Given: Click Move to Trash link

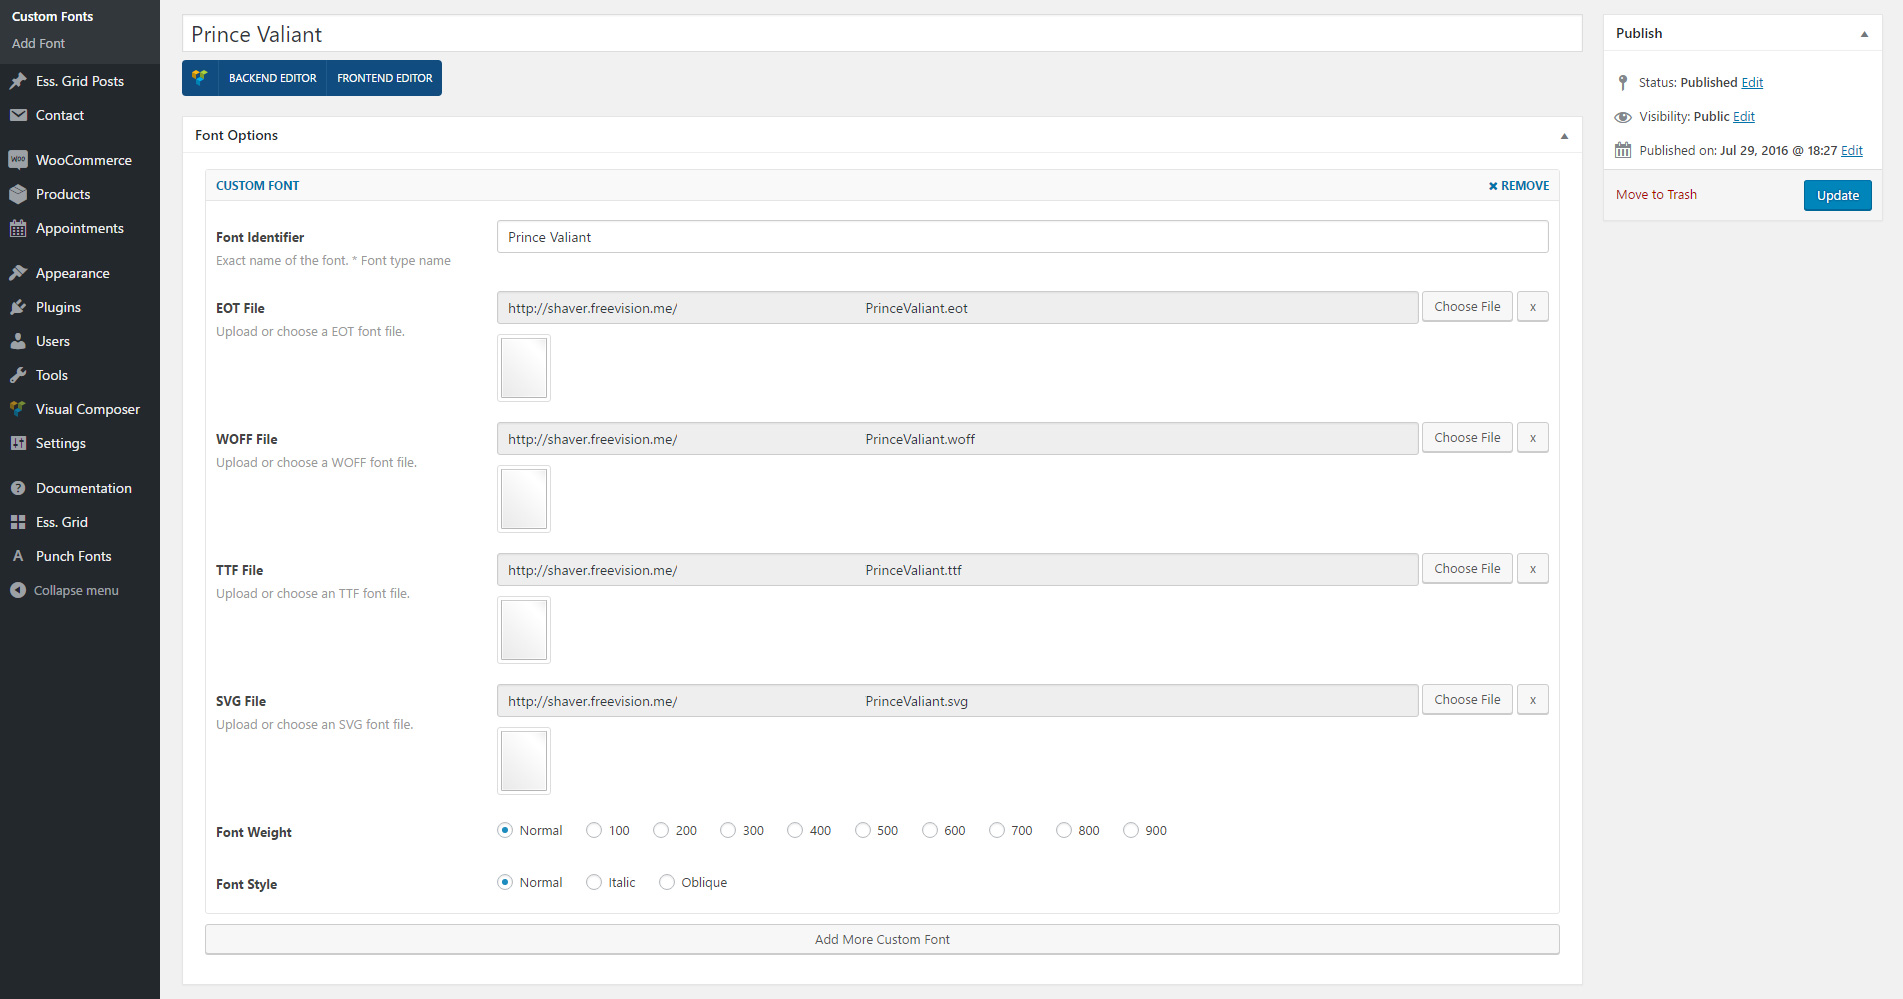Looking at the screenshot, I should [1656, 194].
